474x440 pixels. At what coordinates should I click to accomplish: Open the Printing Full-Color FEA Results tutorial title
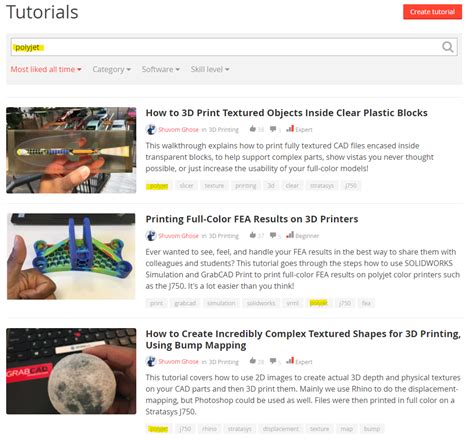click(252, 219)
